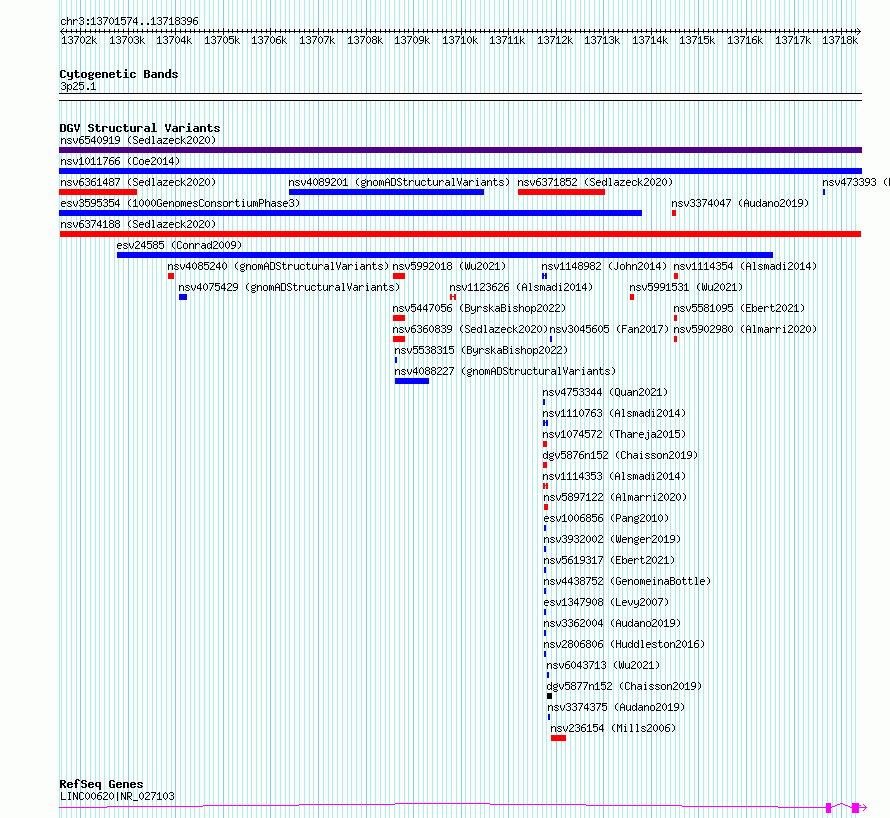890x818 pixels.
Task: Click the blue esv24585 variant bar
Action: [445, 255]
